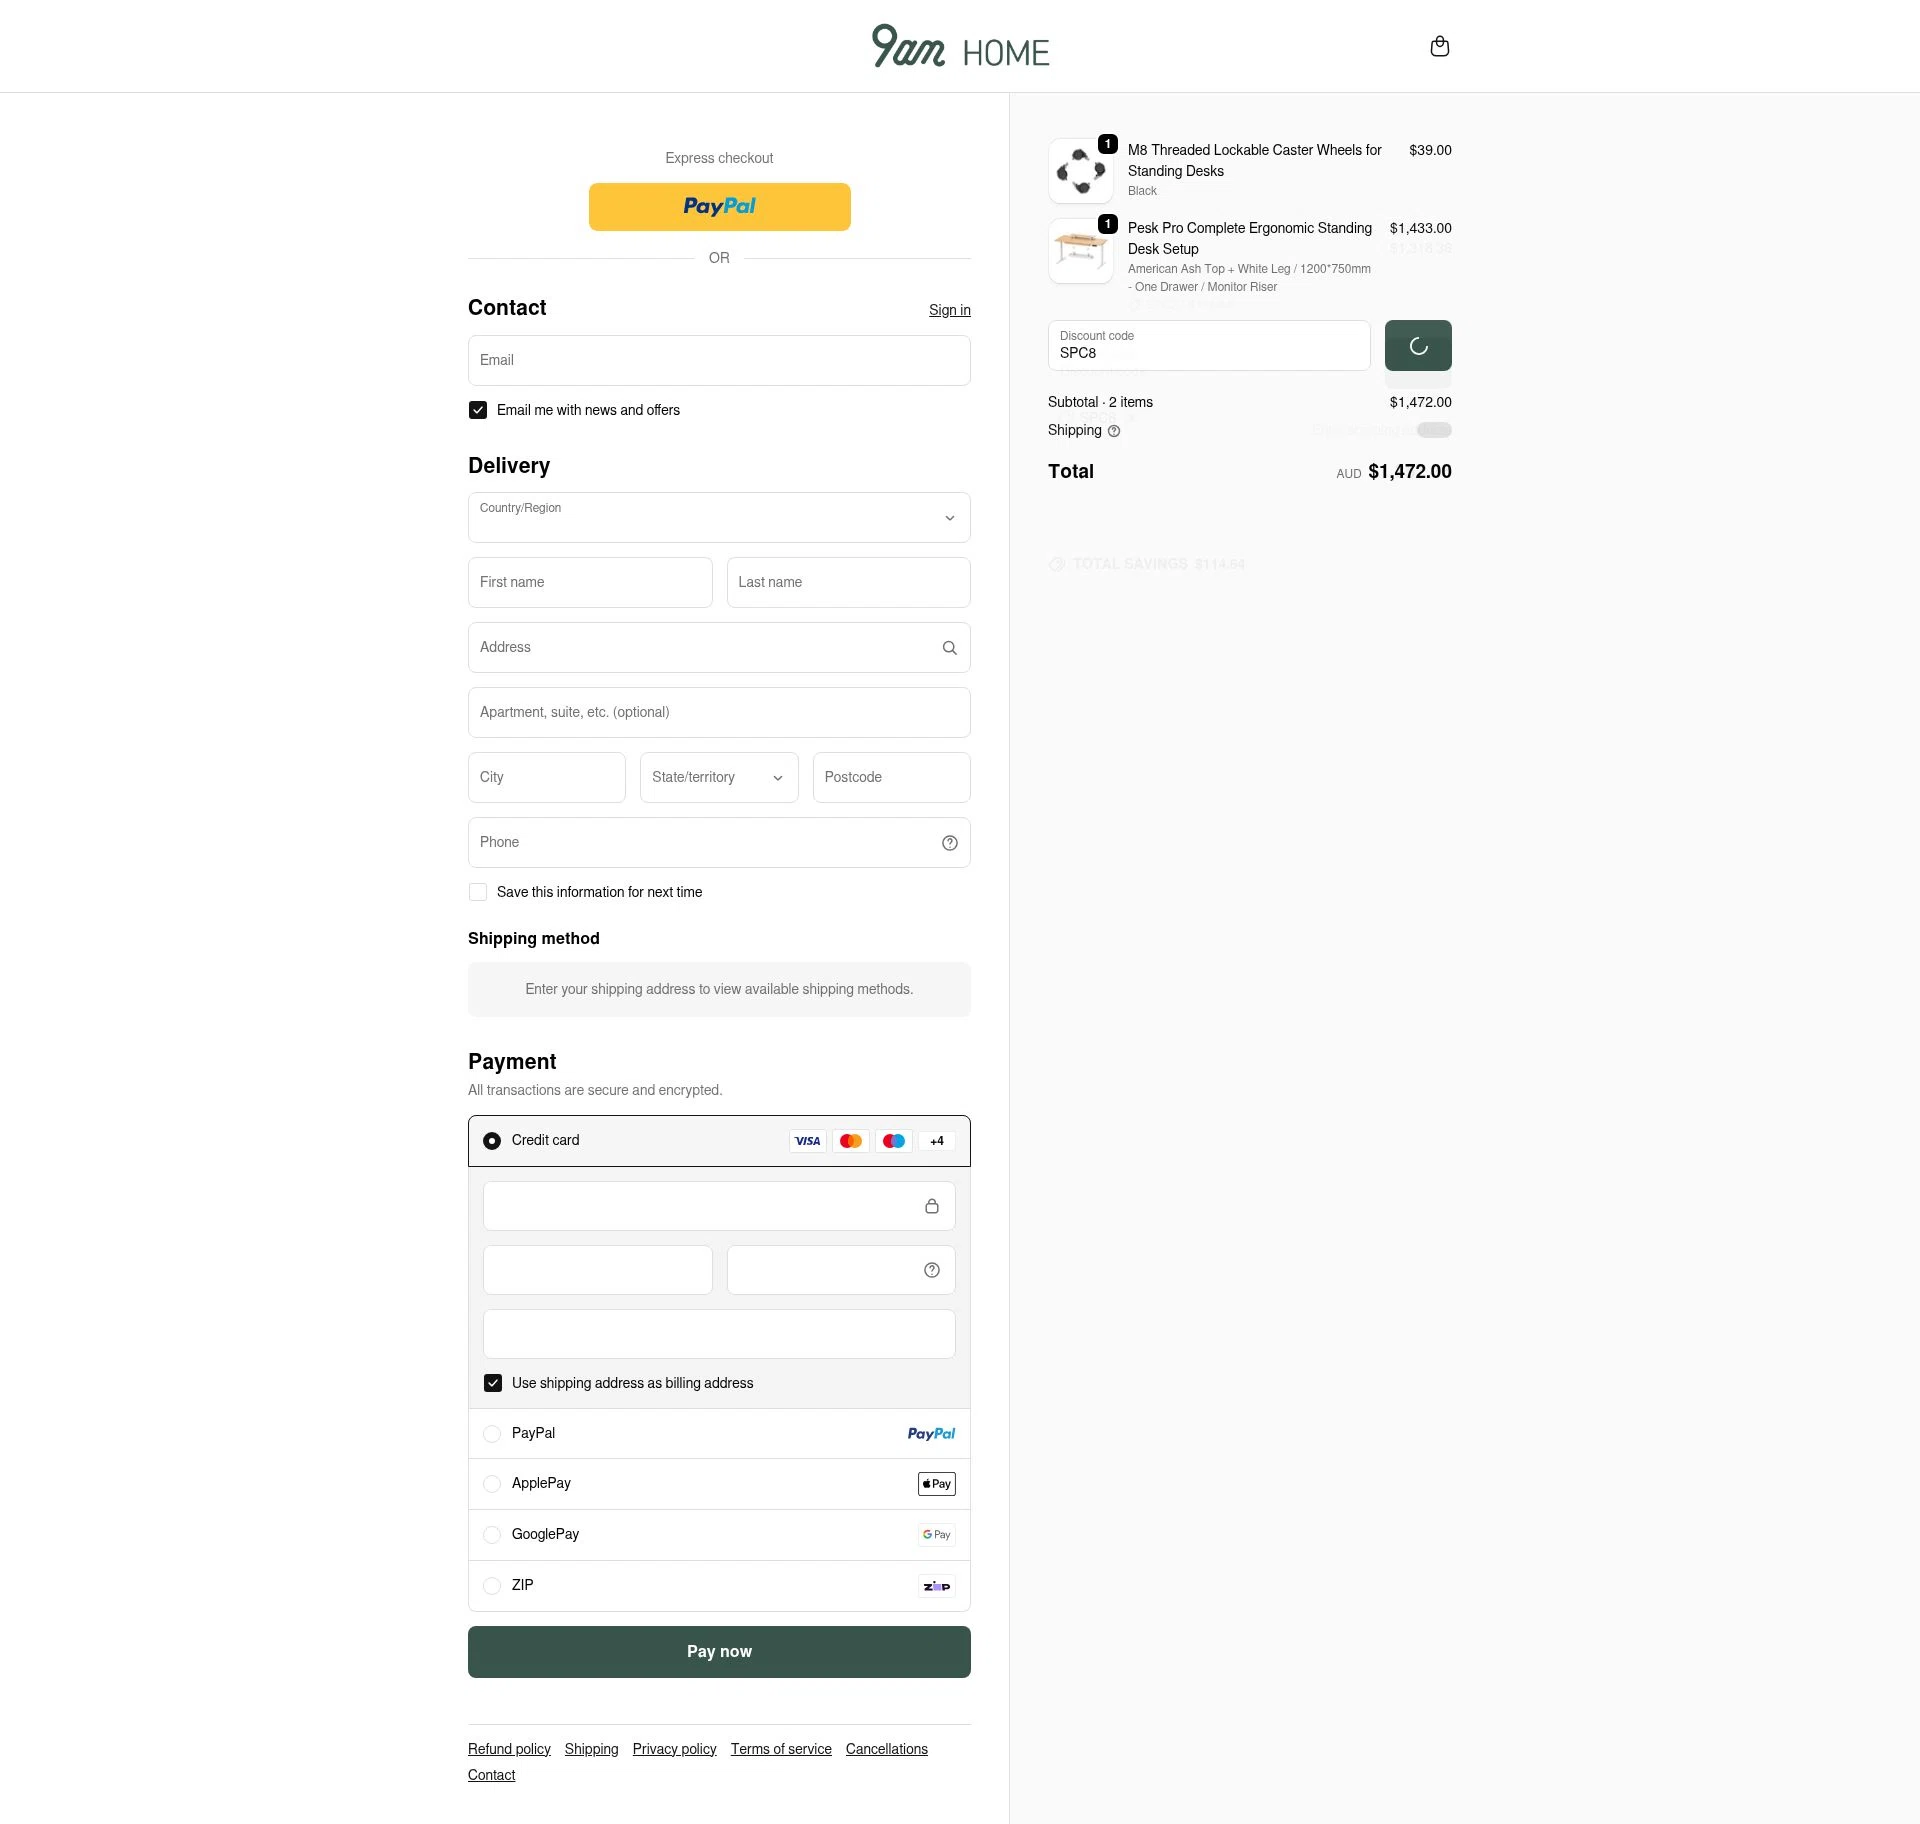The height and width of the screenshot is (1824, 1920).
Task: Click the Apple Pay logo badge
Action: 936,1484
